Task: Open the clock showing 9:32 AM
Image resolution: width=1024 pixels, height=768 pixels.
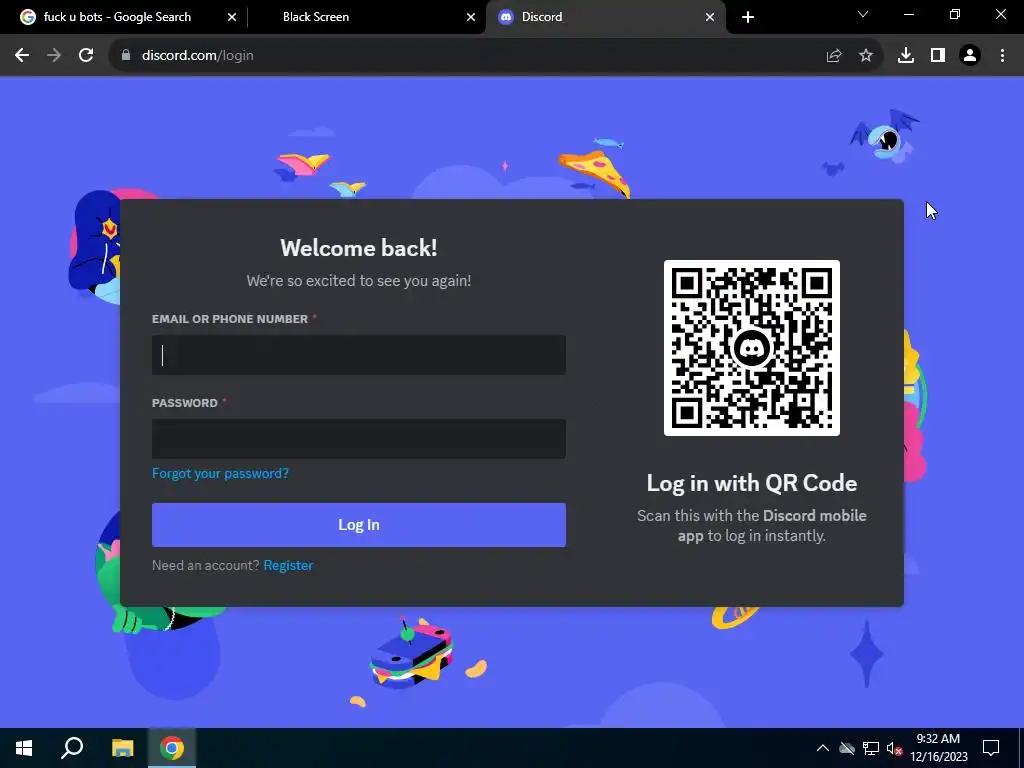Action: pos(938,748)
